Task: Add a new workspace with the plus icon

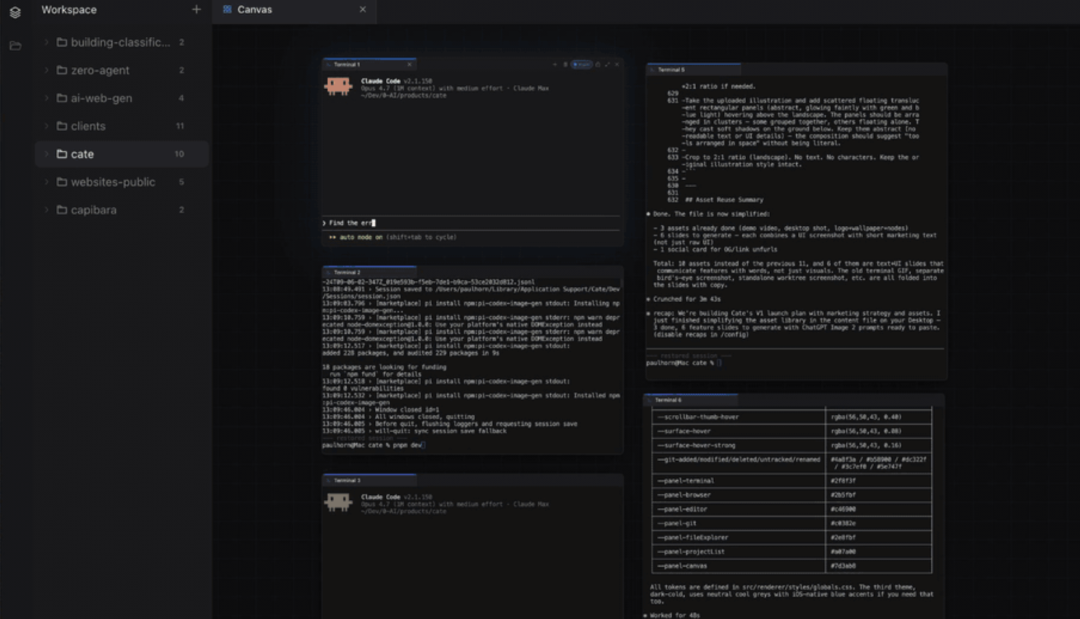Action: (196, 10)
